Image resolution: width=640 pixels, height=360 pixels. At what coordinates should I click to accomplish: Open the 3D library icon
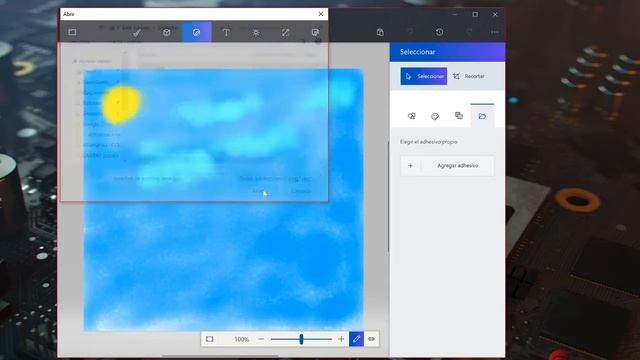click(315, 32)
